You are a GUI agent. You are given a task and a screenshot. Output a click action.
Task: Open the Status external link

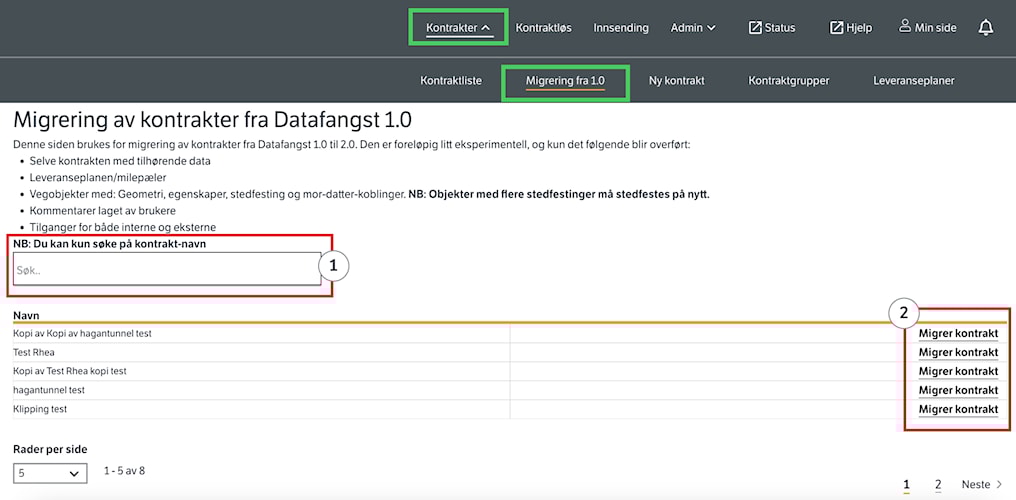(772, 28)
